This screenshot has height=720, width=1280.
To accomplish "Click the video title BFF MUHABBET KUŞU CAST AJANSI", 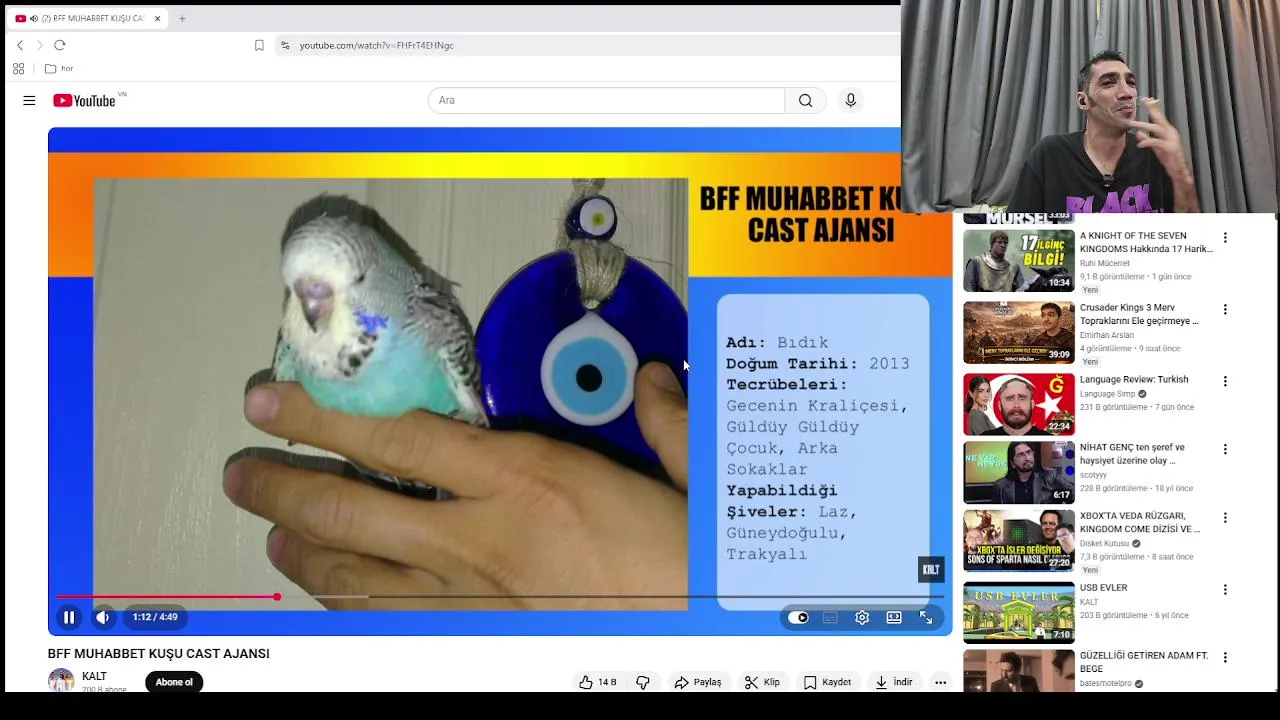I will [159, 653].
